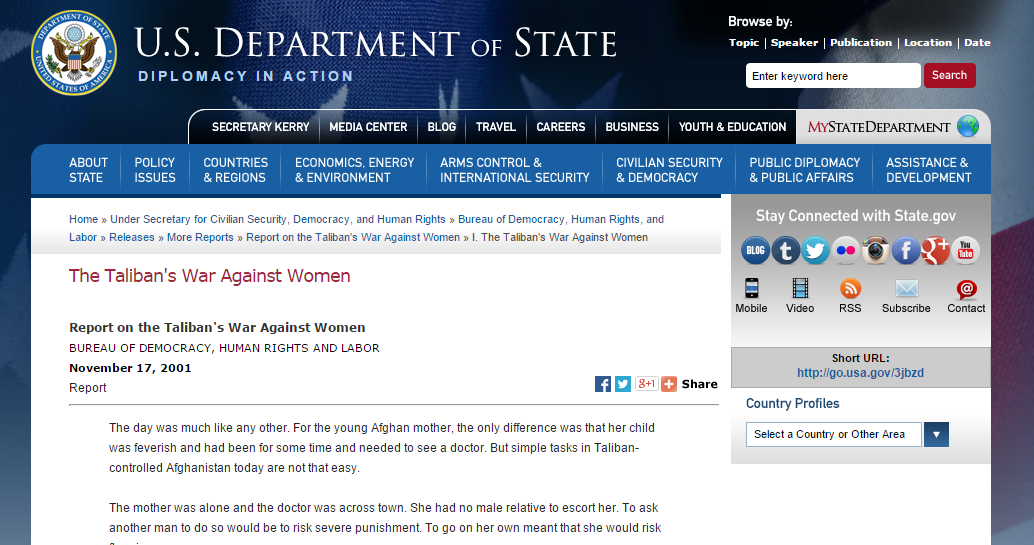Open the Flickr icon in sidebar
1034x545 pixels.
845,250
